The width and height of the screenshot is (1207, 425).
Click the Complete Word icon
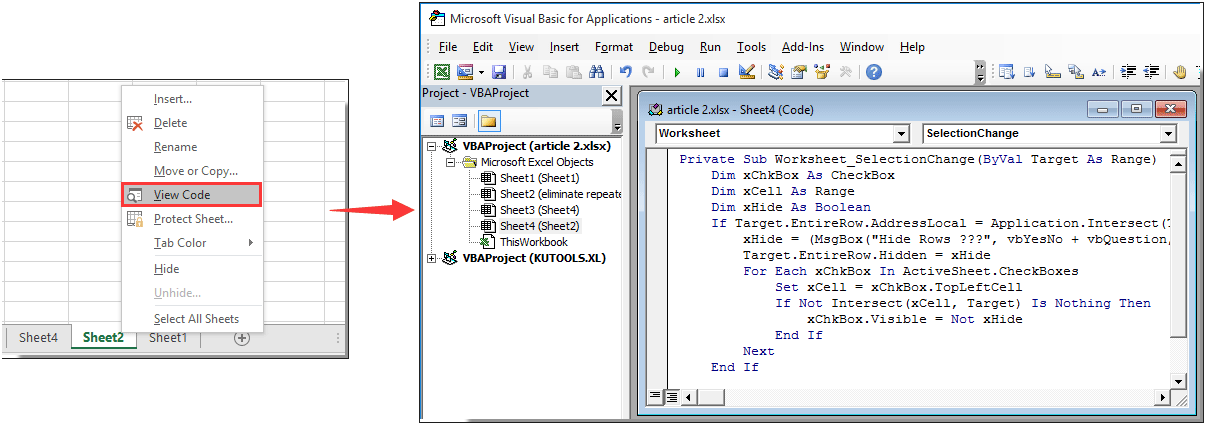1098,72
